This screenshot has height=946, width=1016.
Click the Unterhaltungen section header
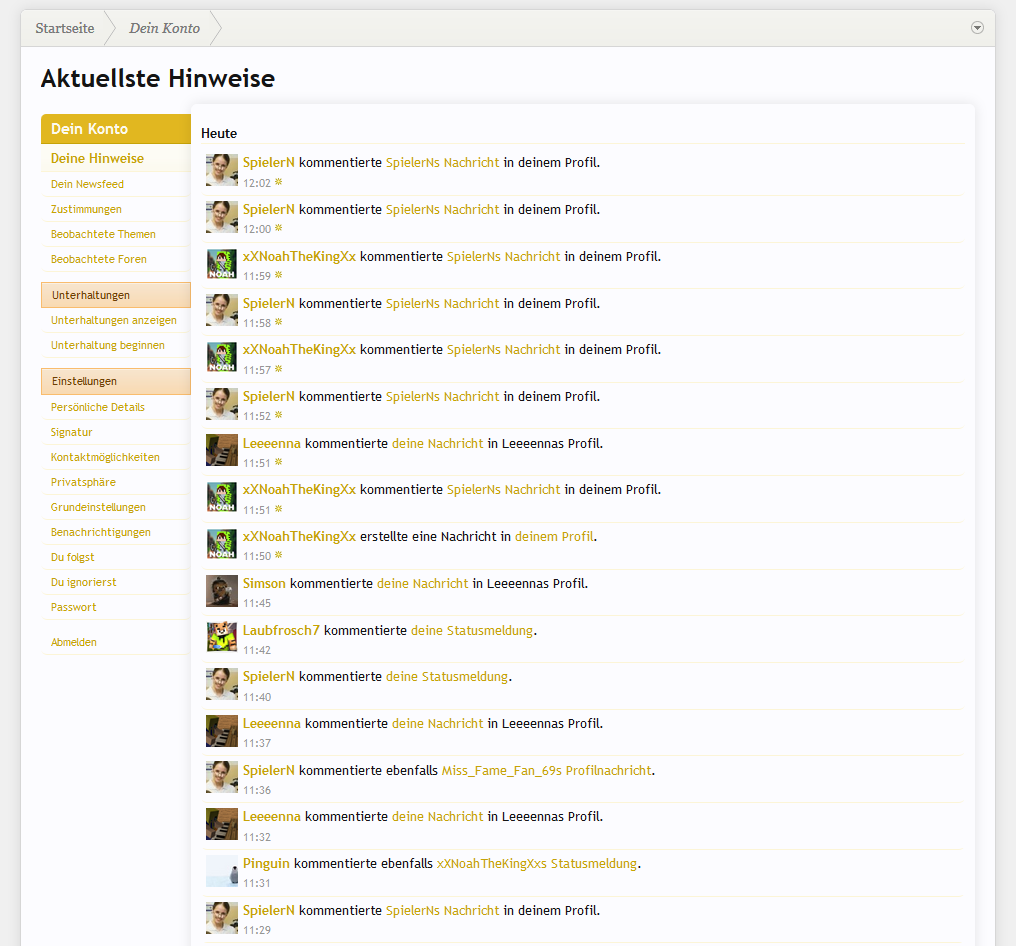116,295
